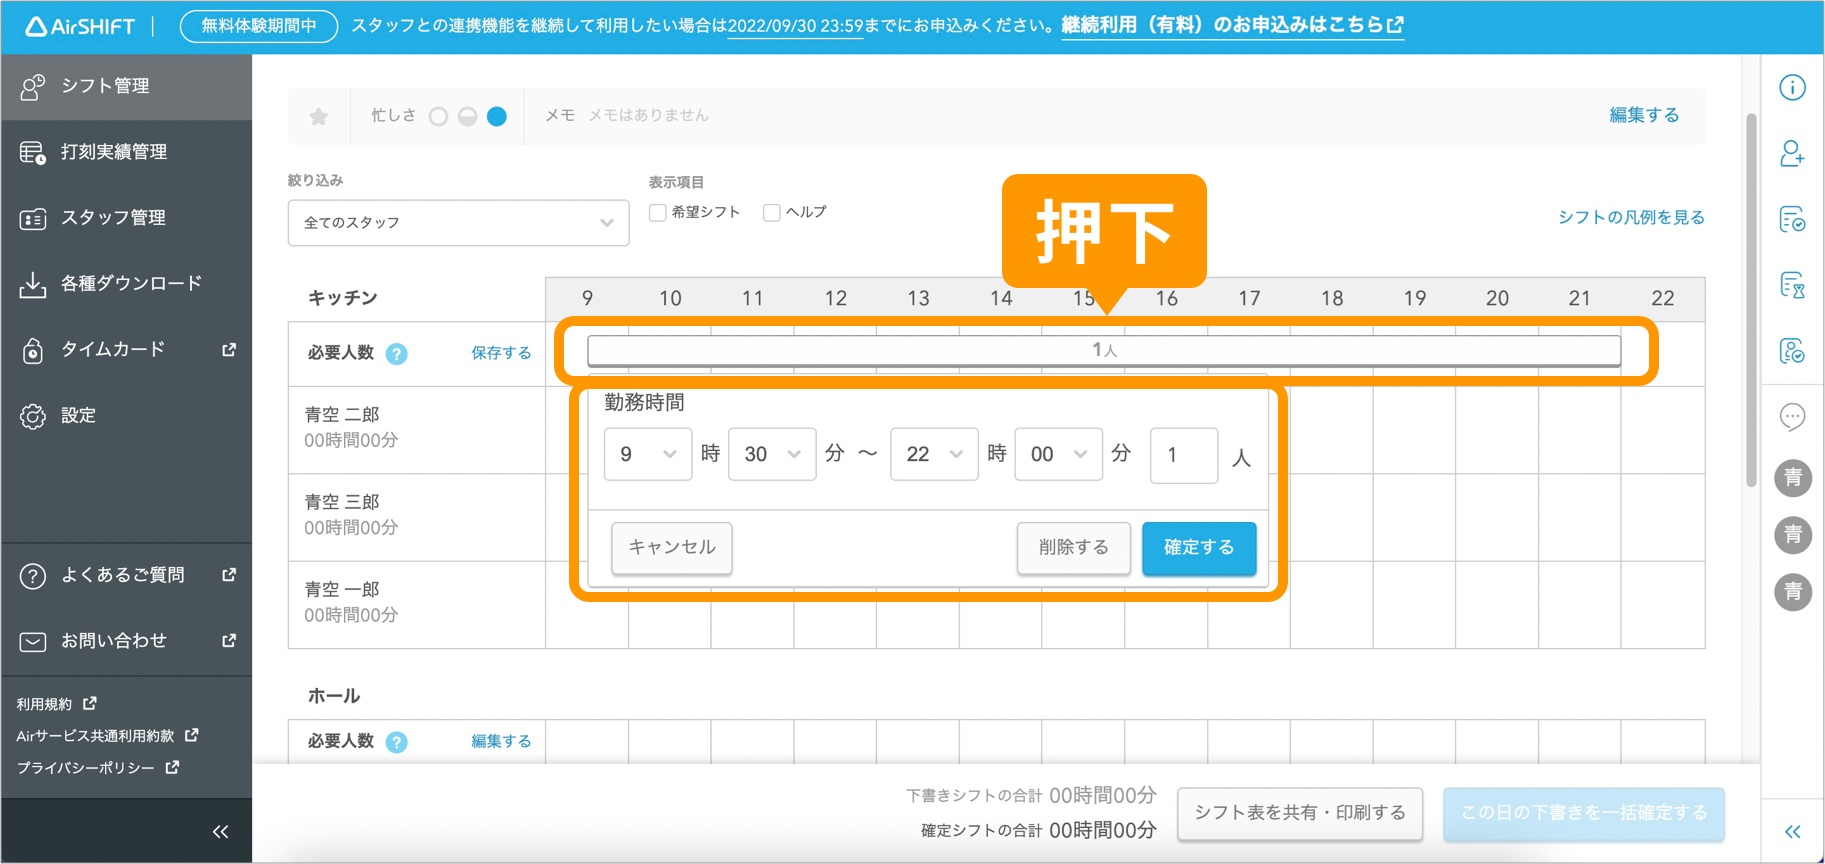Click the add staff person icon

pyautogui.click(x=1792, y=154)
